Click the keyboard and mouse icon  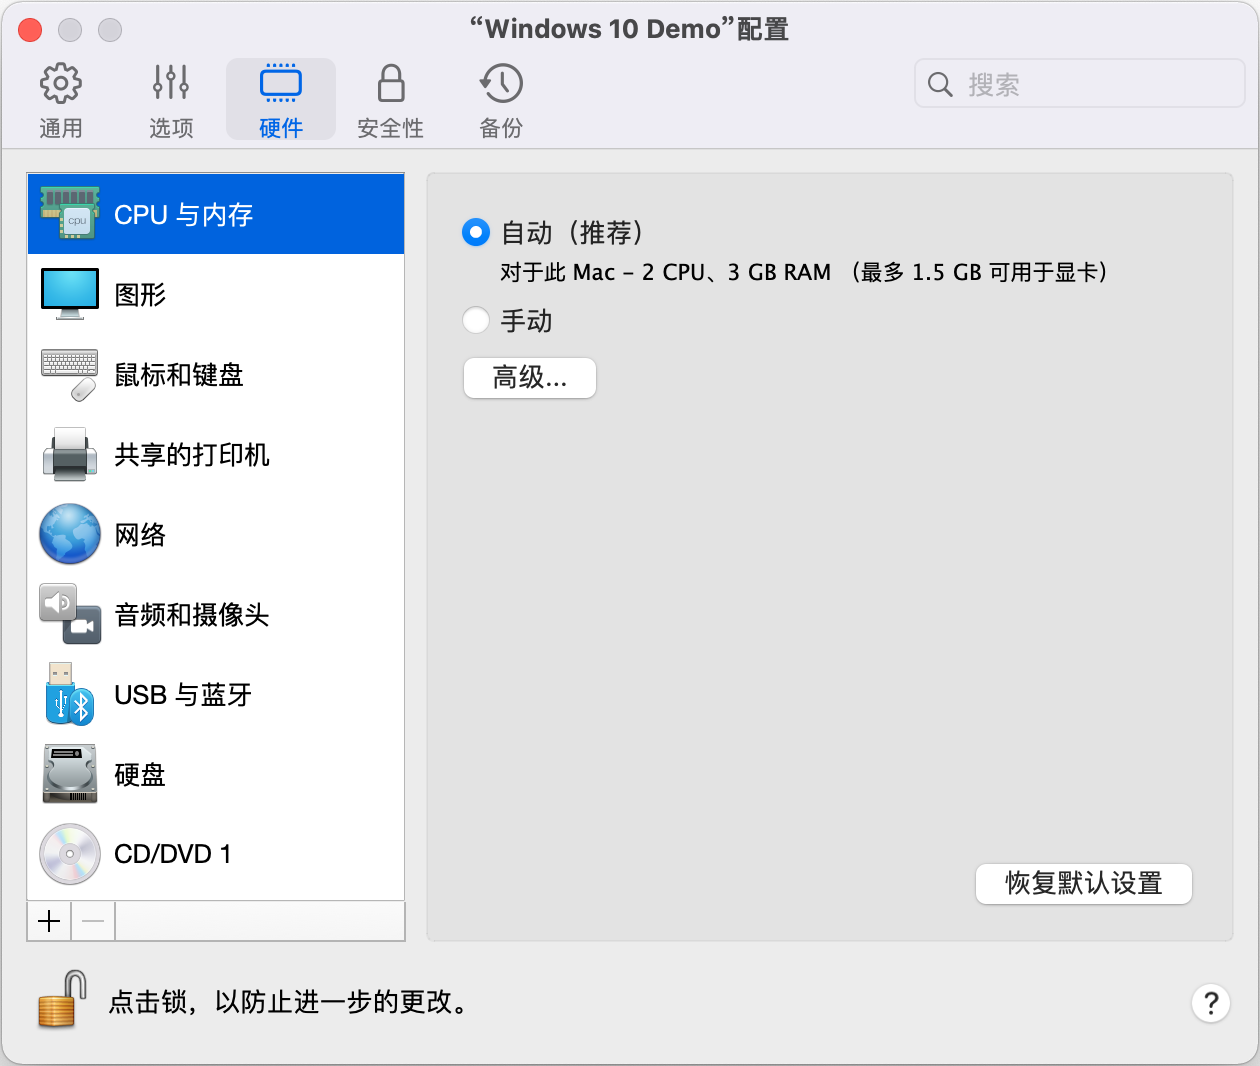point(70,374)
